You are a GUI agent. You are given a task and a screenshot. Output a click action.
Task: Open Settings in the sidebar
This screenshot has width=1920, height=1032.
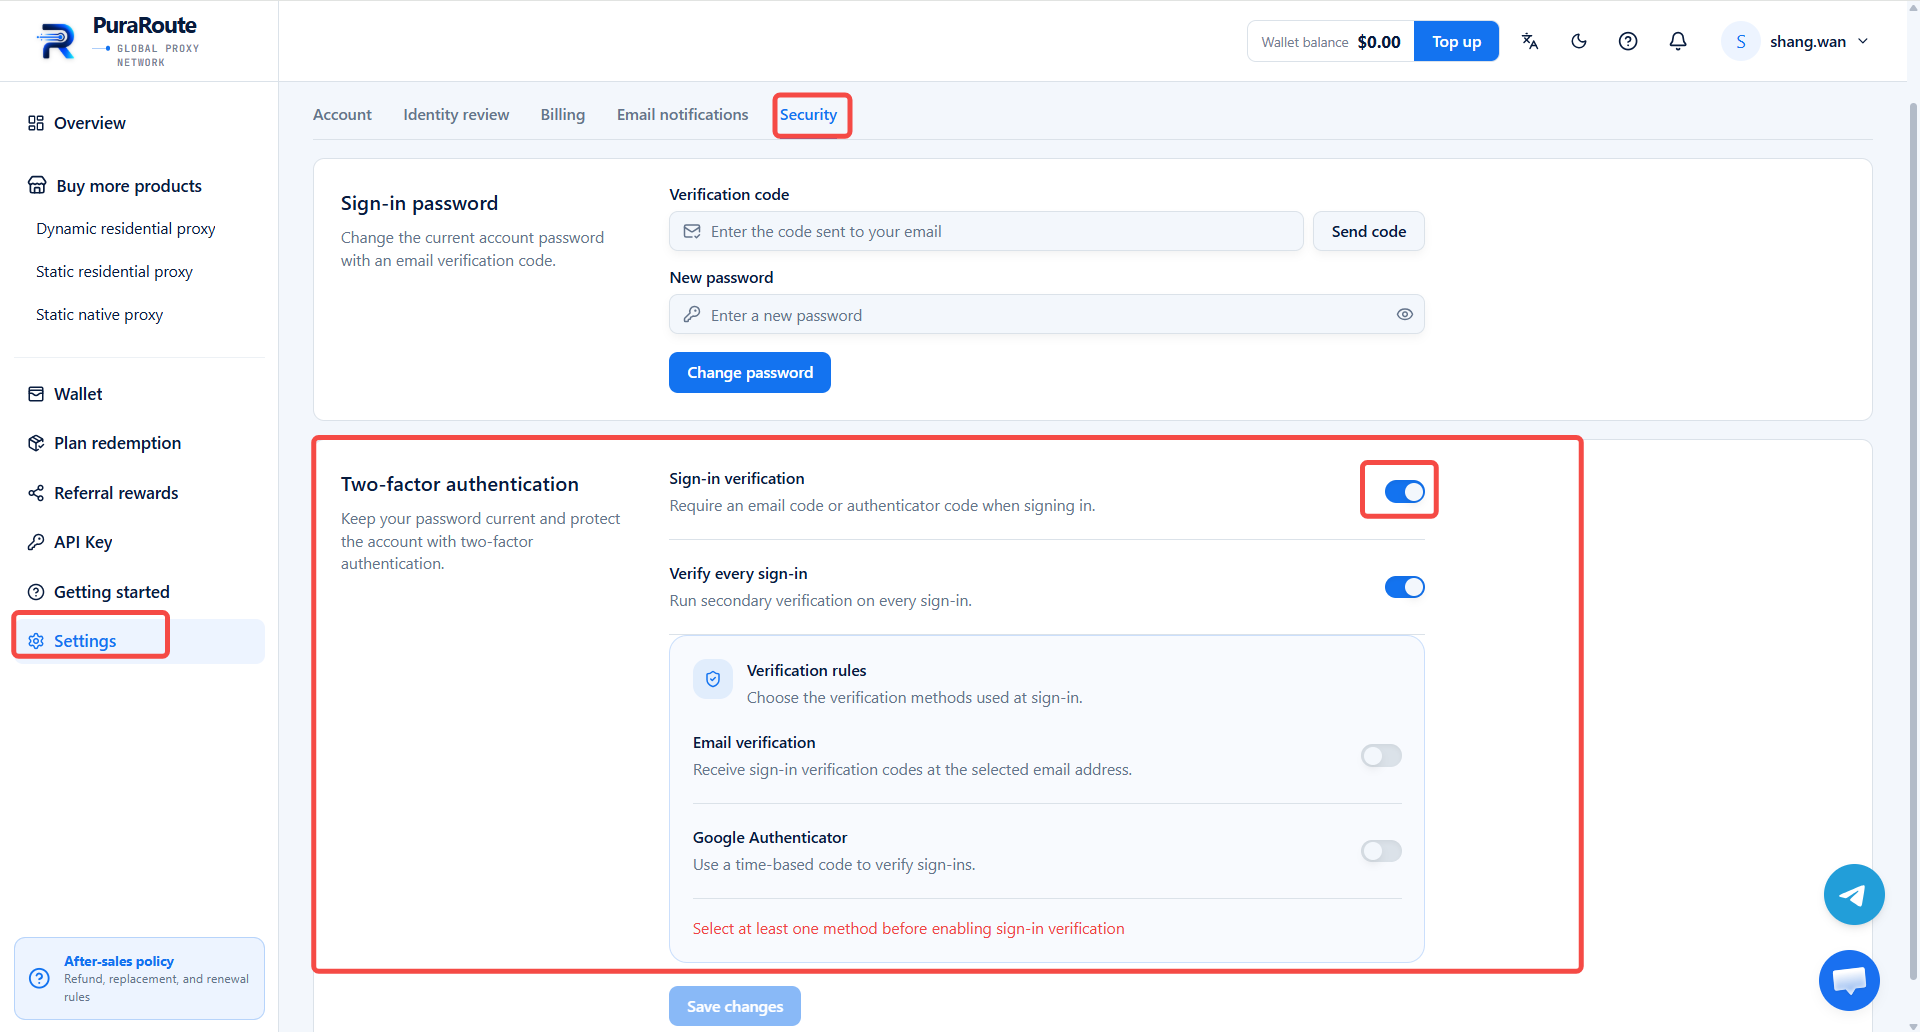139,641
